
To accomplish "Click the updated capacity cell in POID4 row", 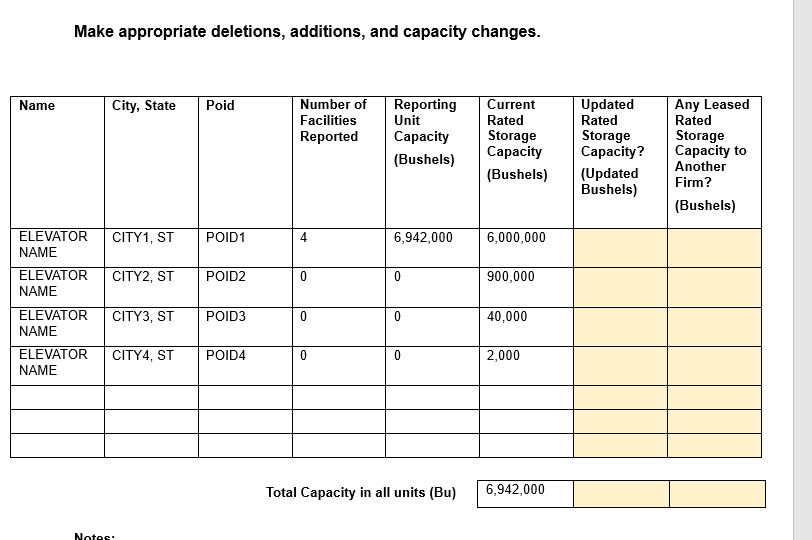I will (x=621, y=365).
